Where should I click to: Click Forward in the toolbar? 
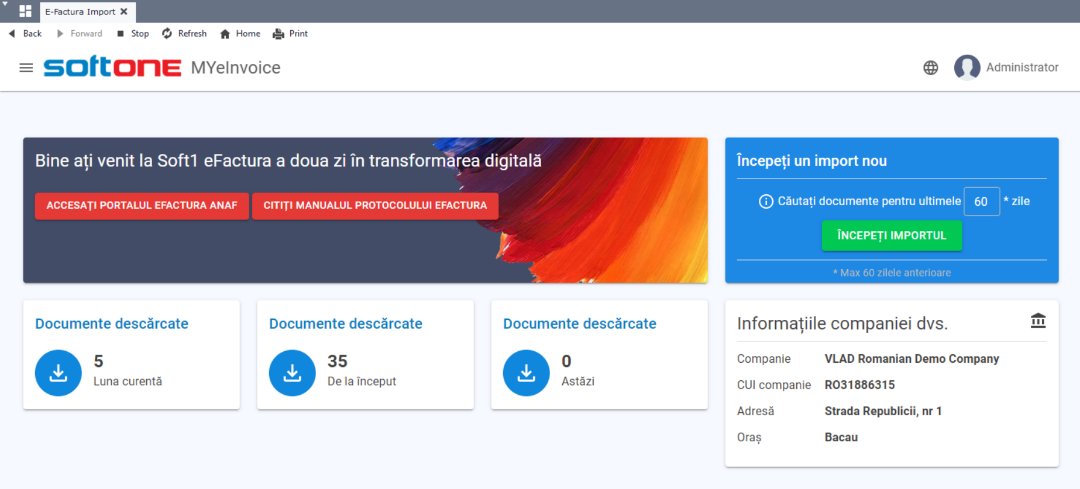[79, 33]
